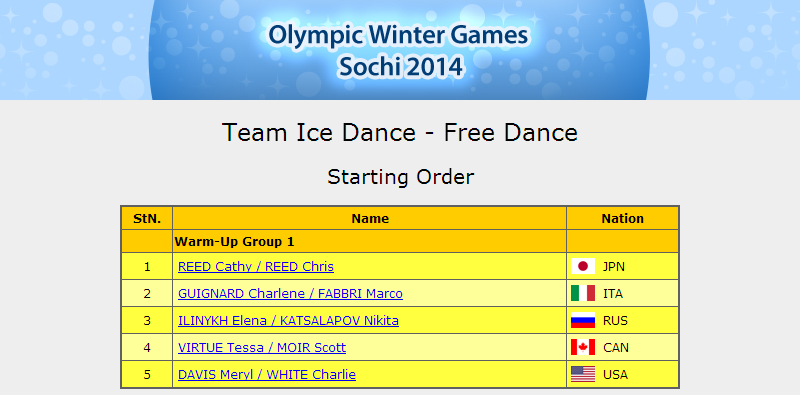This screenshot has width=800, height=395.
Task: Click the Canada flag icon
Action: tap(583, 348)
